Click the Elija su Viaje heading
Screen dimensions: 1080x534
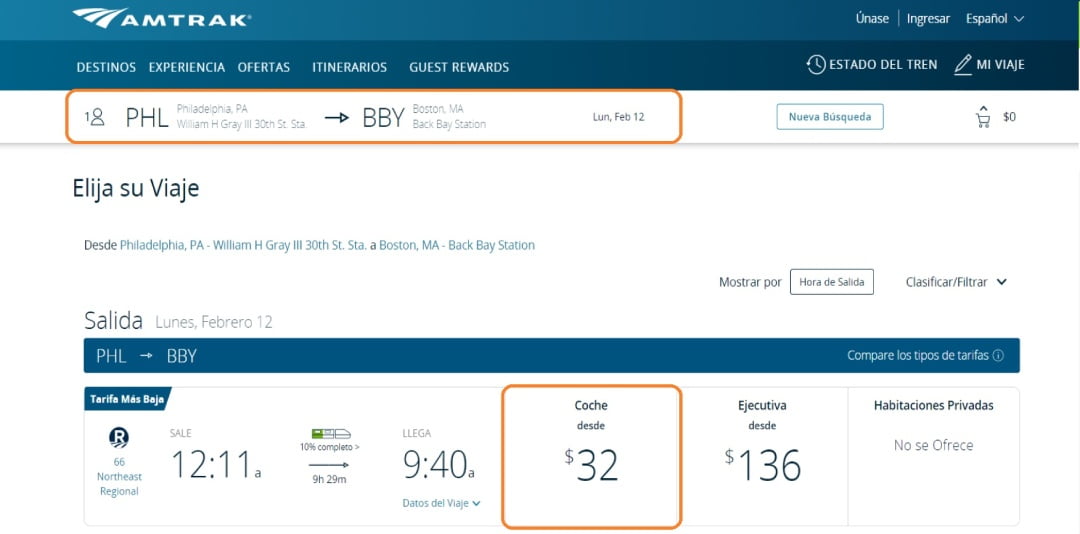tap(136, 188)
